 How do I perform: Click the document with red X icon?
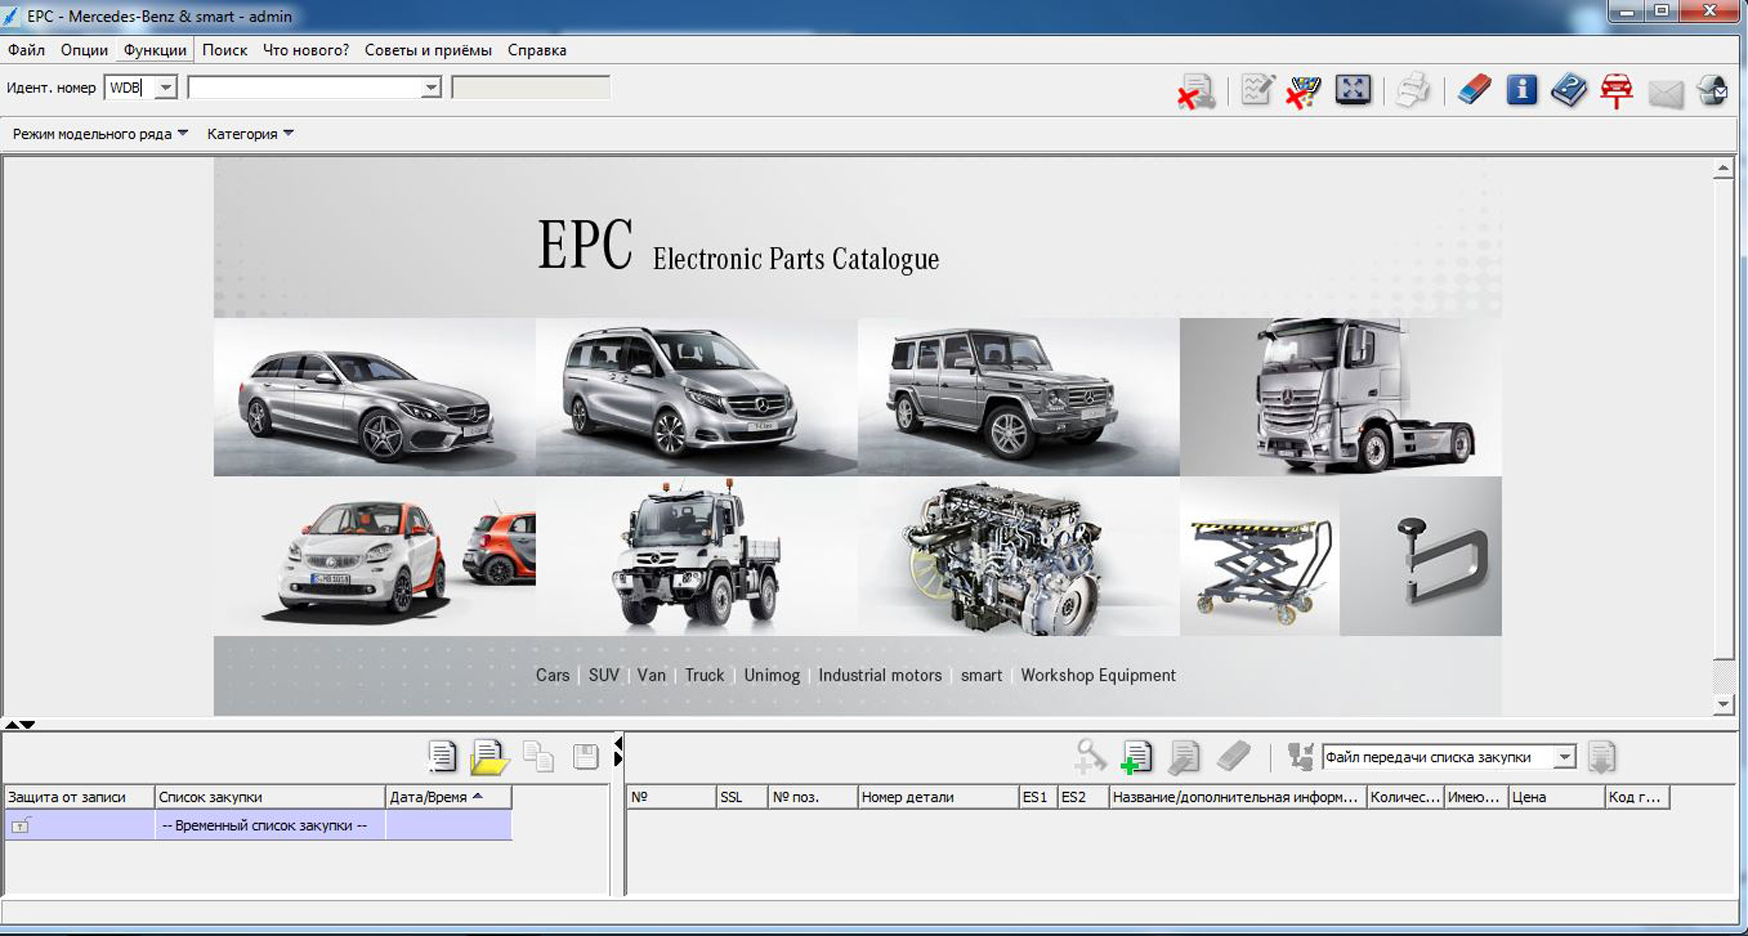pyautogui.click(x=1196, y=91)
